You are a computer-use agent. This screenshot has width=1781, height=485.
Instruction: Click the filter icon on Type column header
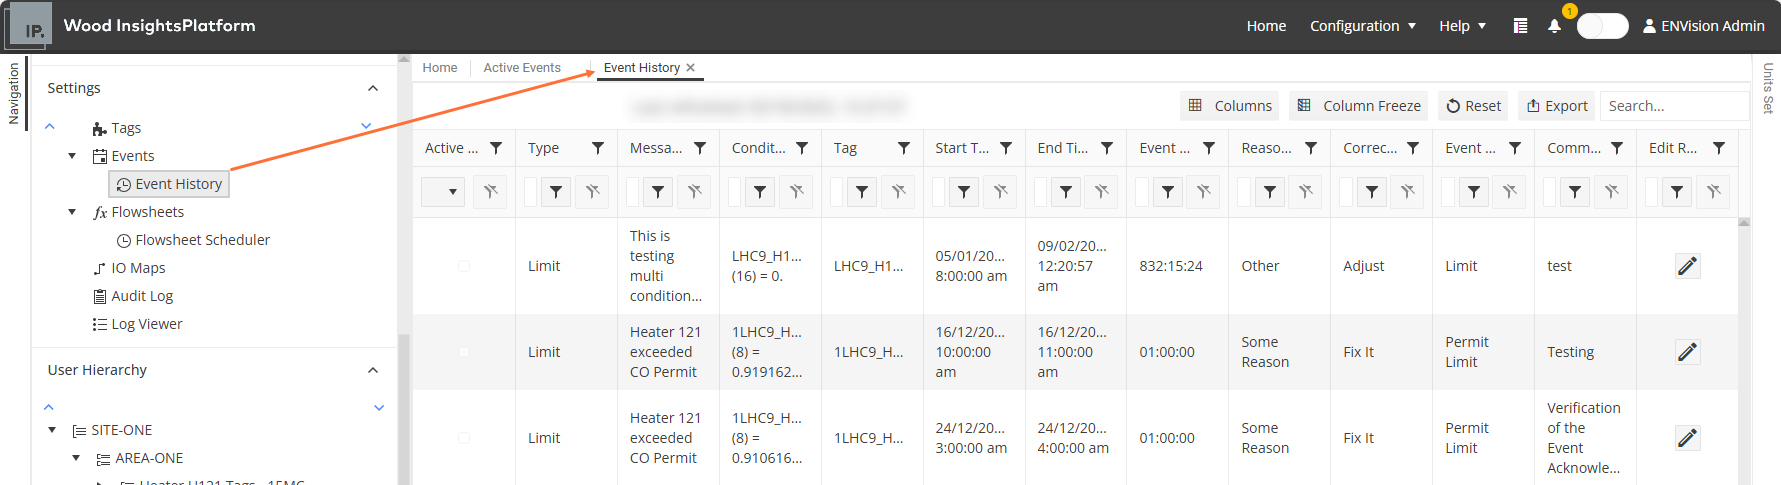(x=598, y=148)
